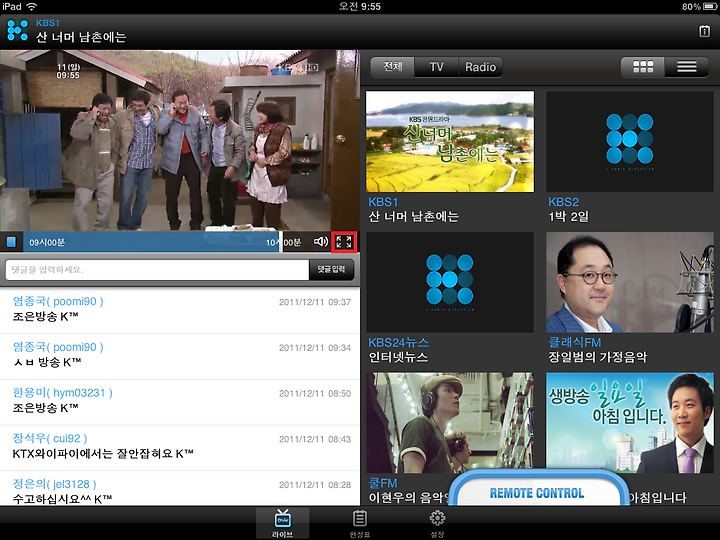Tap the Wi-Fi icon in status bar

(x=32, y=6)
